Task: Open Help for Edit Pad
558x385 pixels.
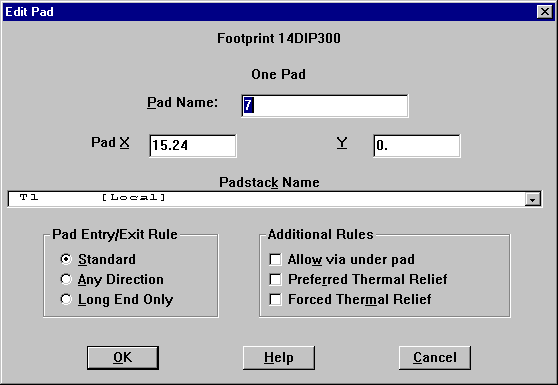Action: coord(279,358)
